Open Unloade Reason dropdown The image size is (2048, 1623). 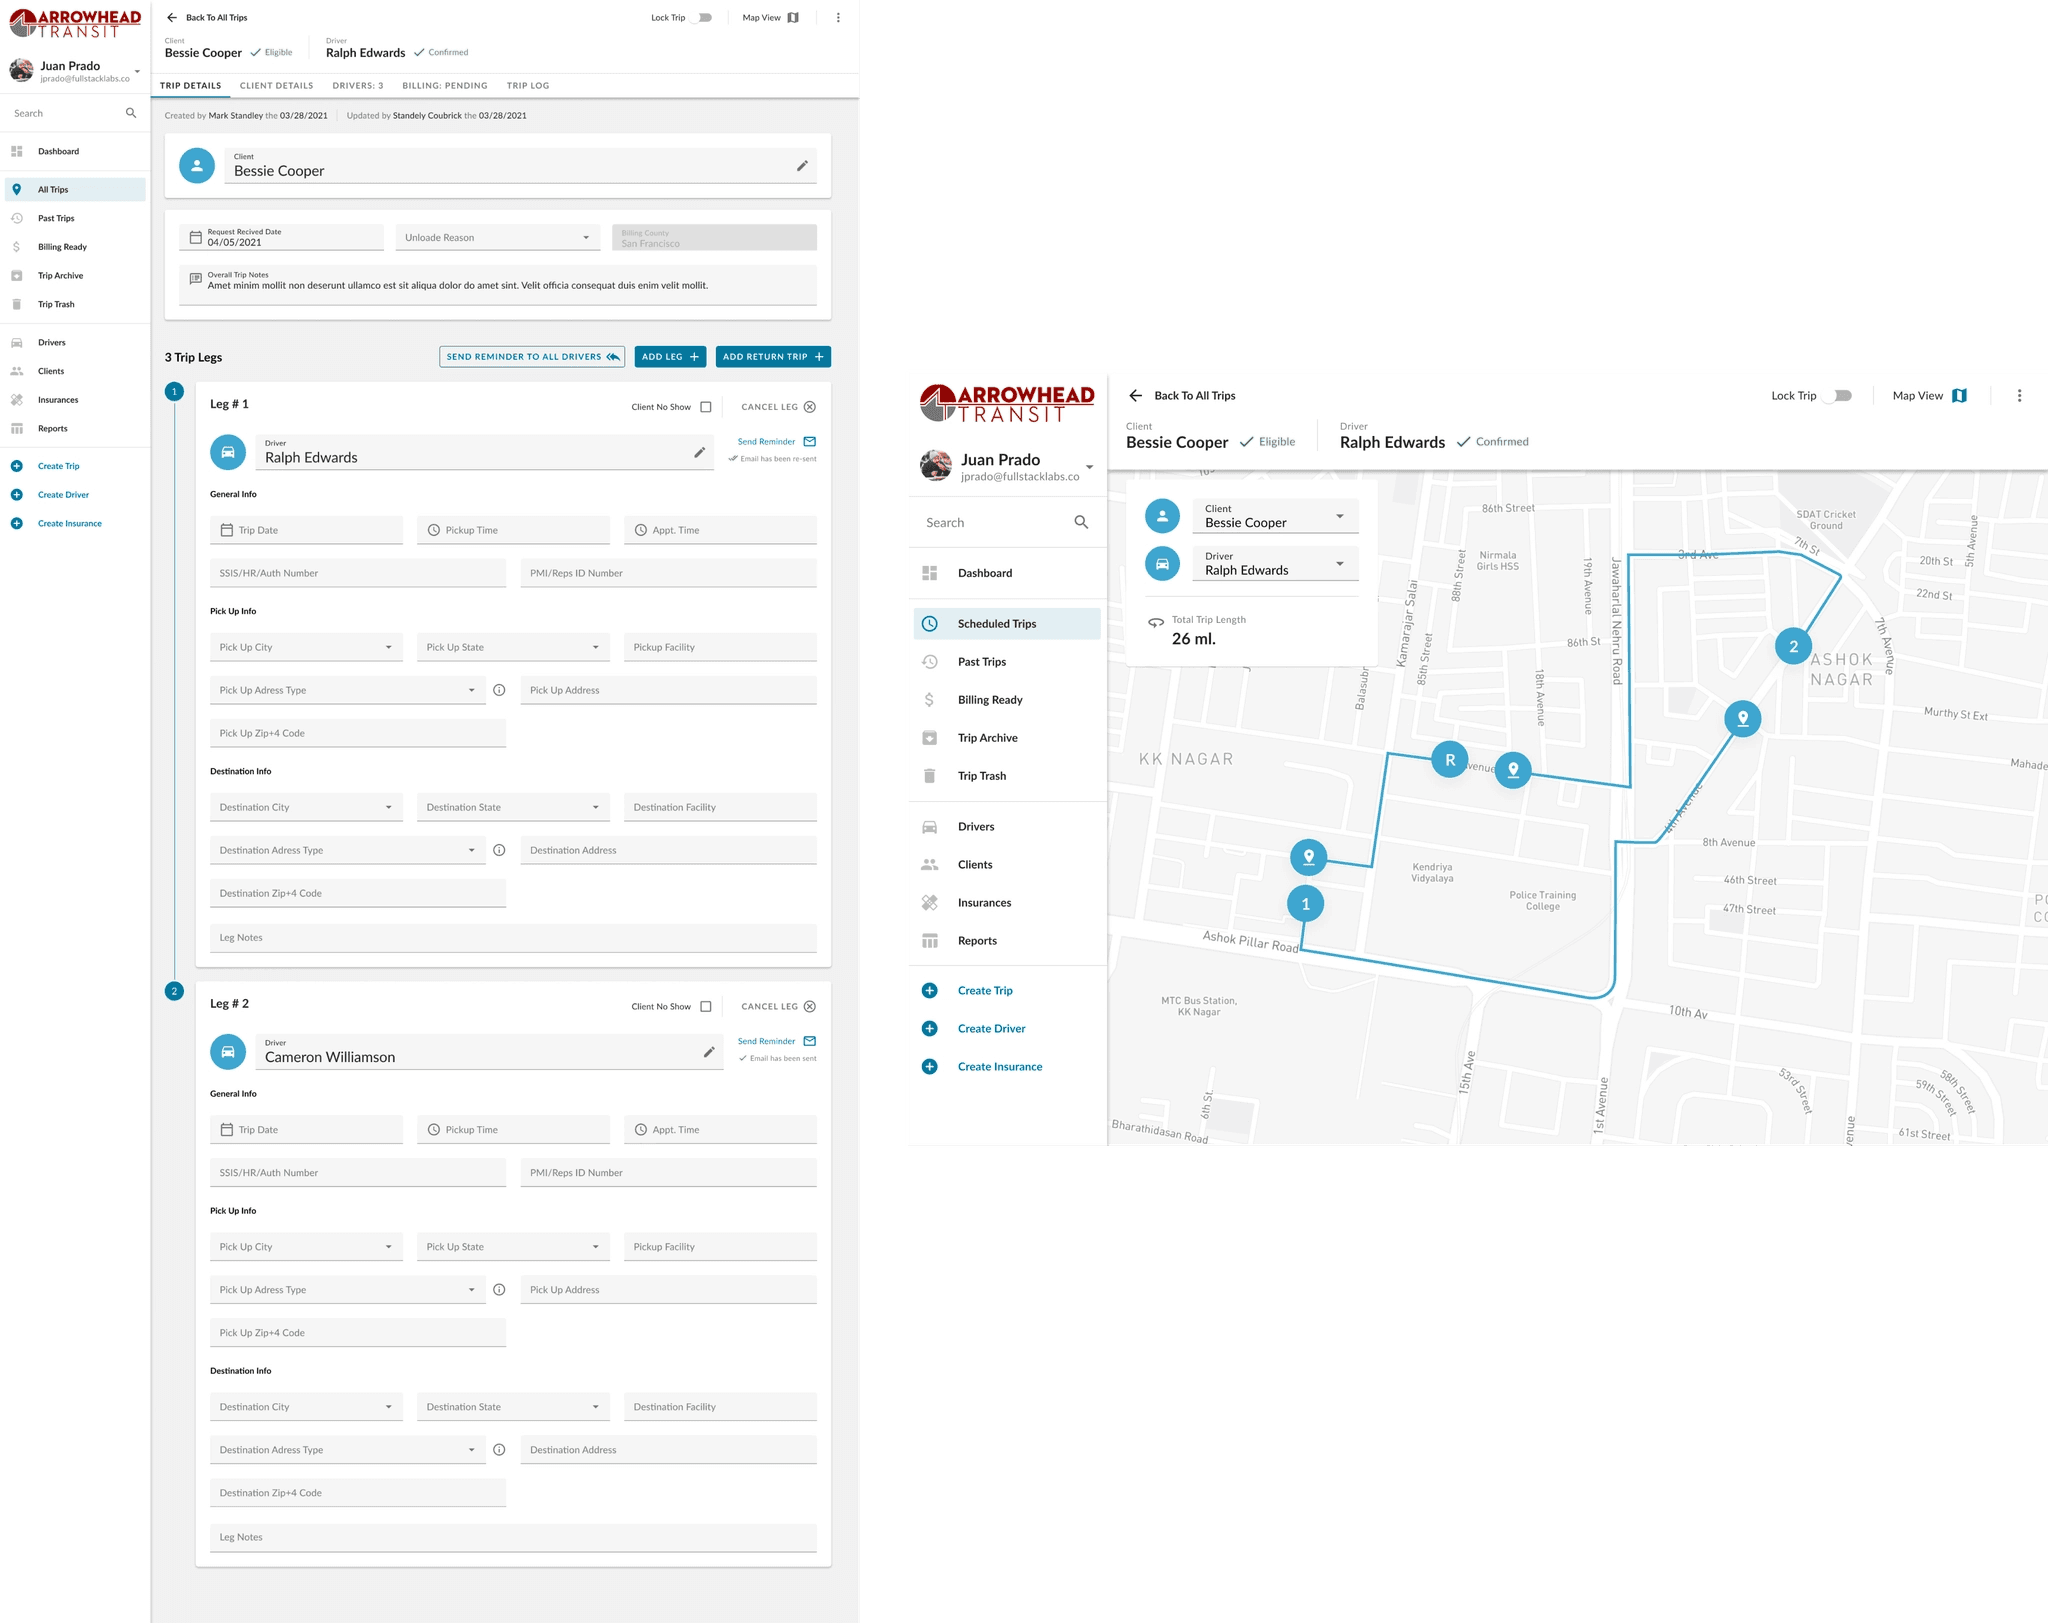coord(497,238)
